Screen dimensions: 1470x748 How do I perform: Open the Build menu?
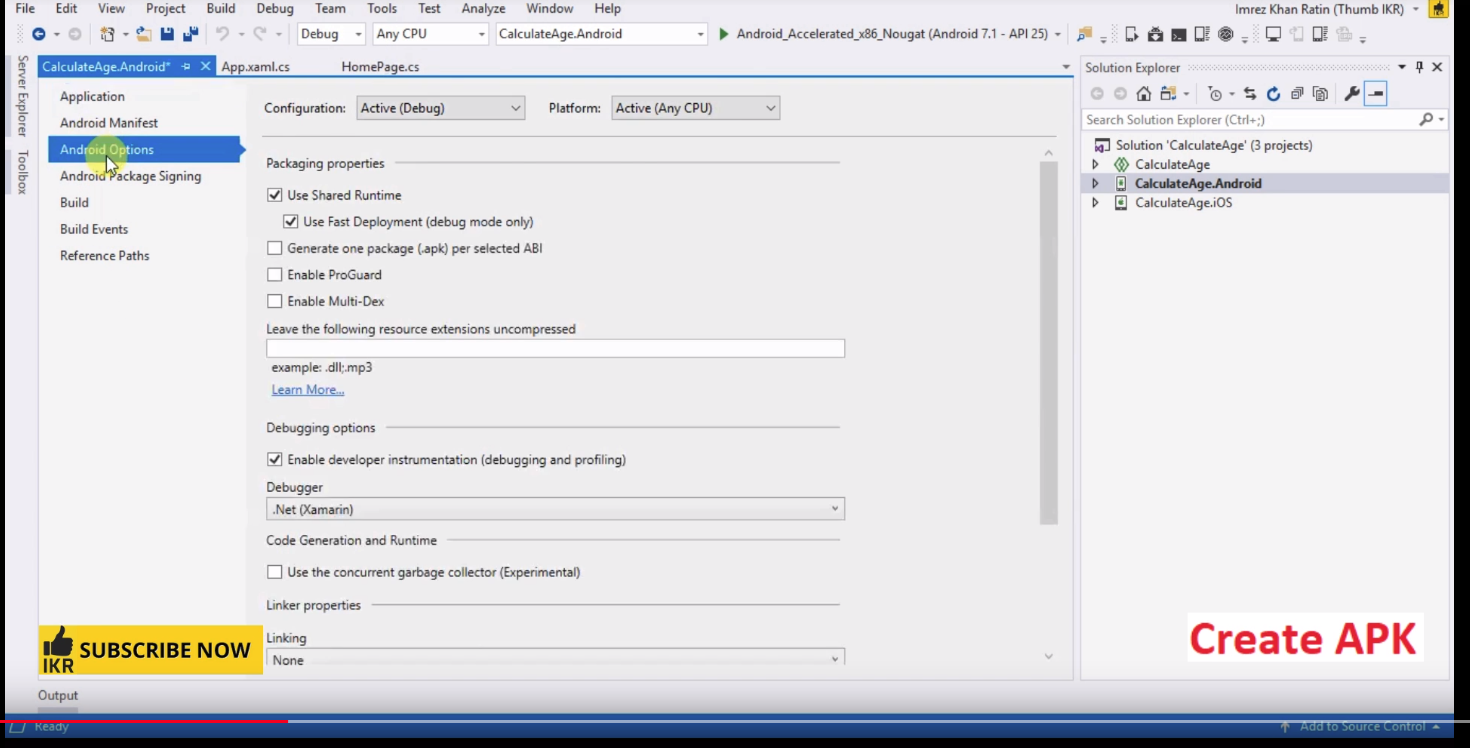click(221, 8)
